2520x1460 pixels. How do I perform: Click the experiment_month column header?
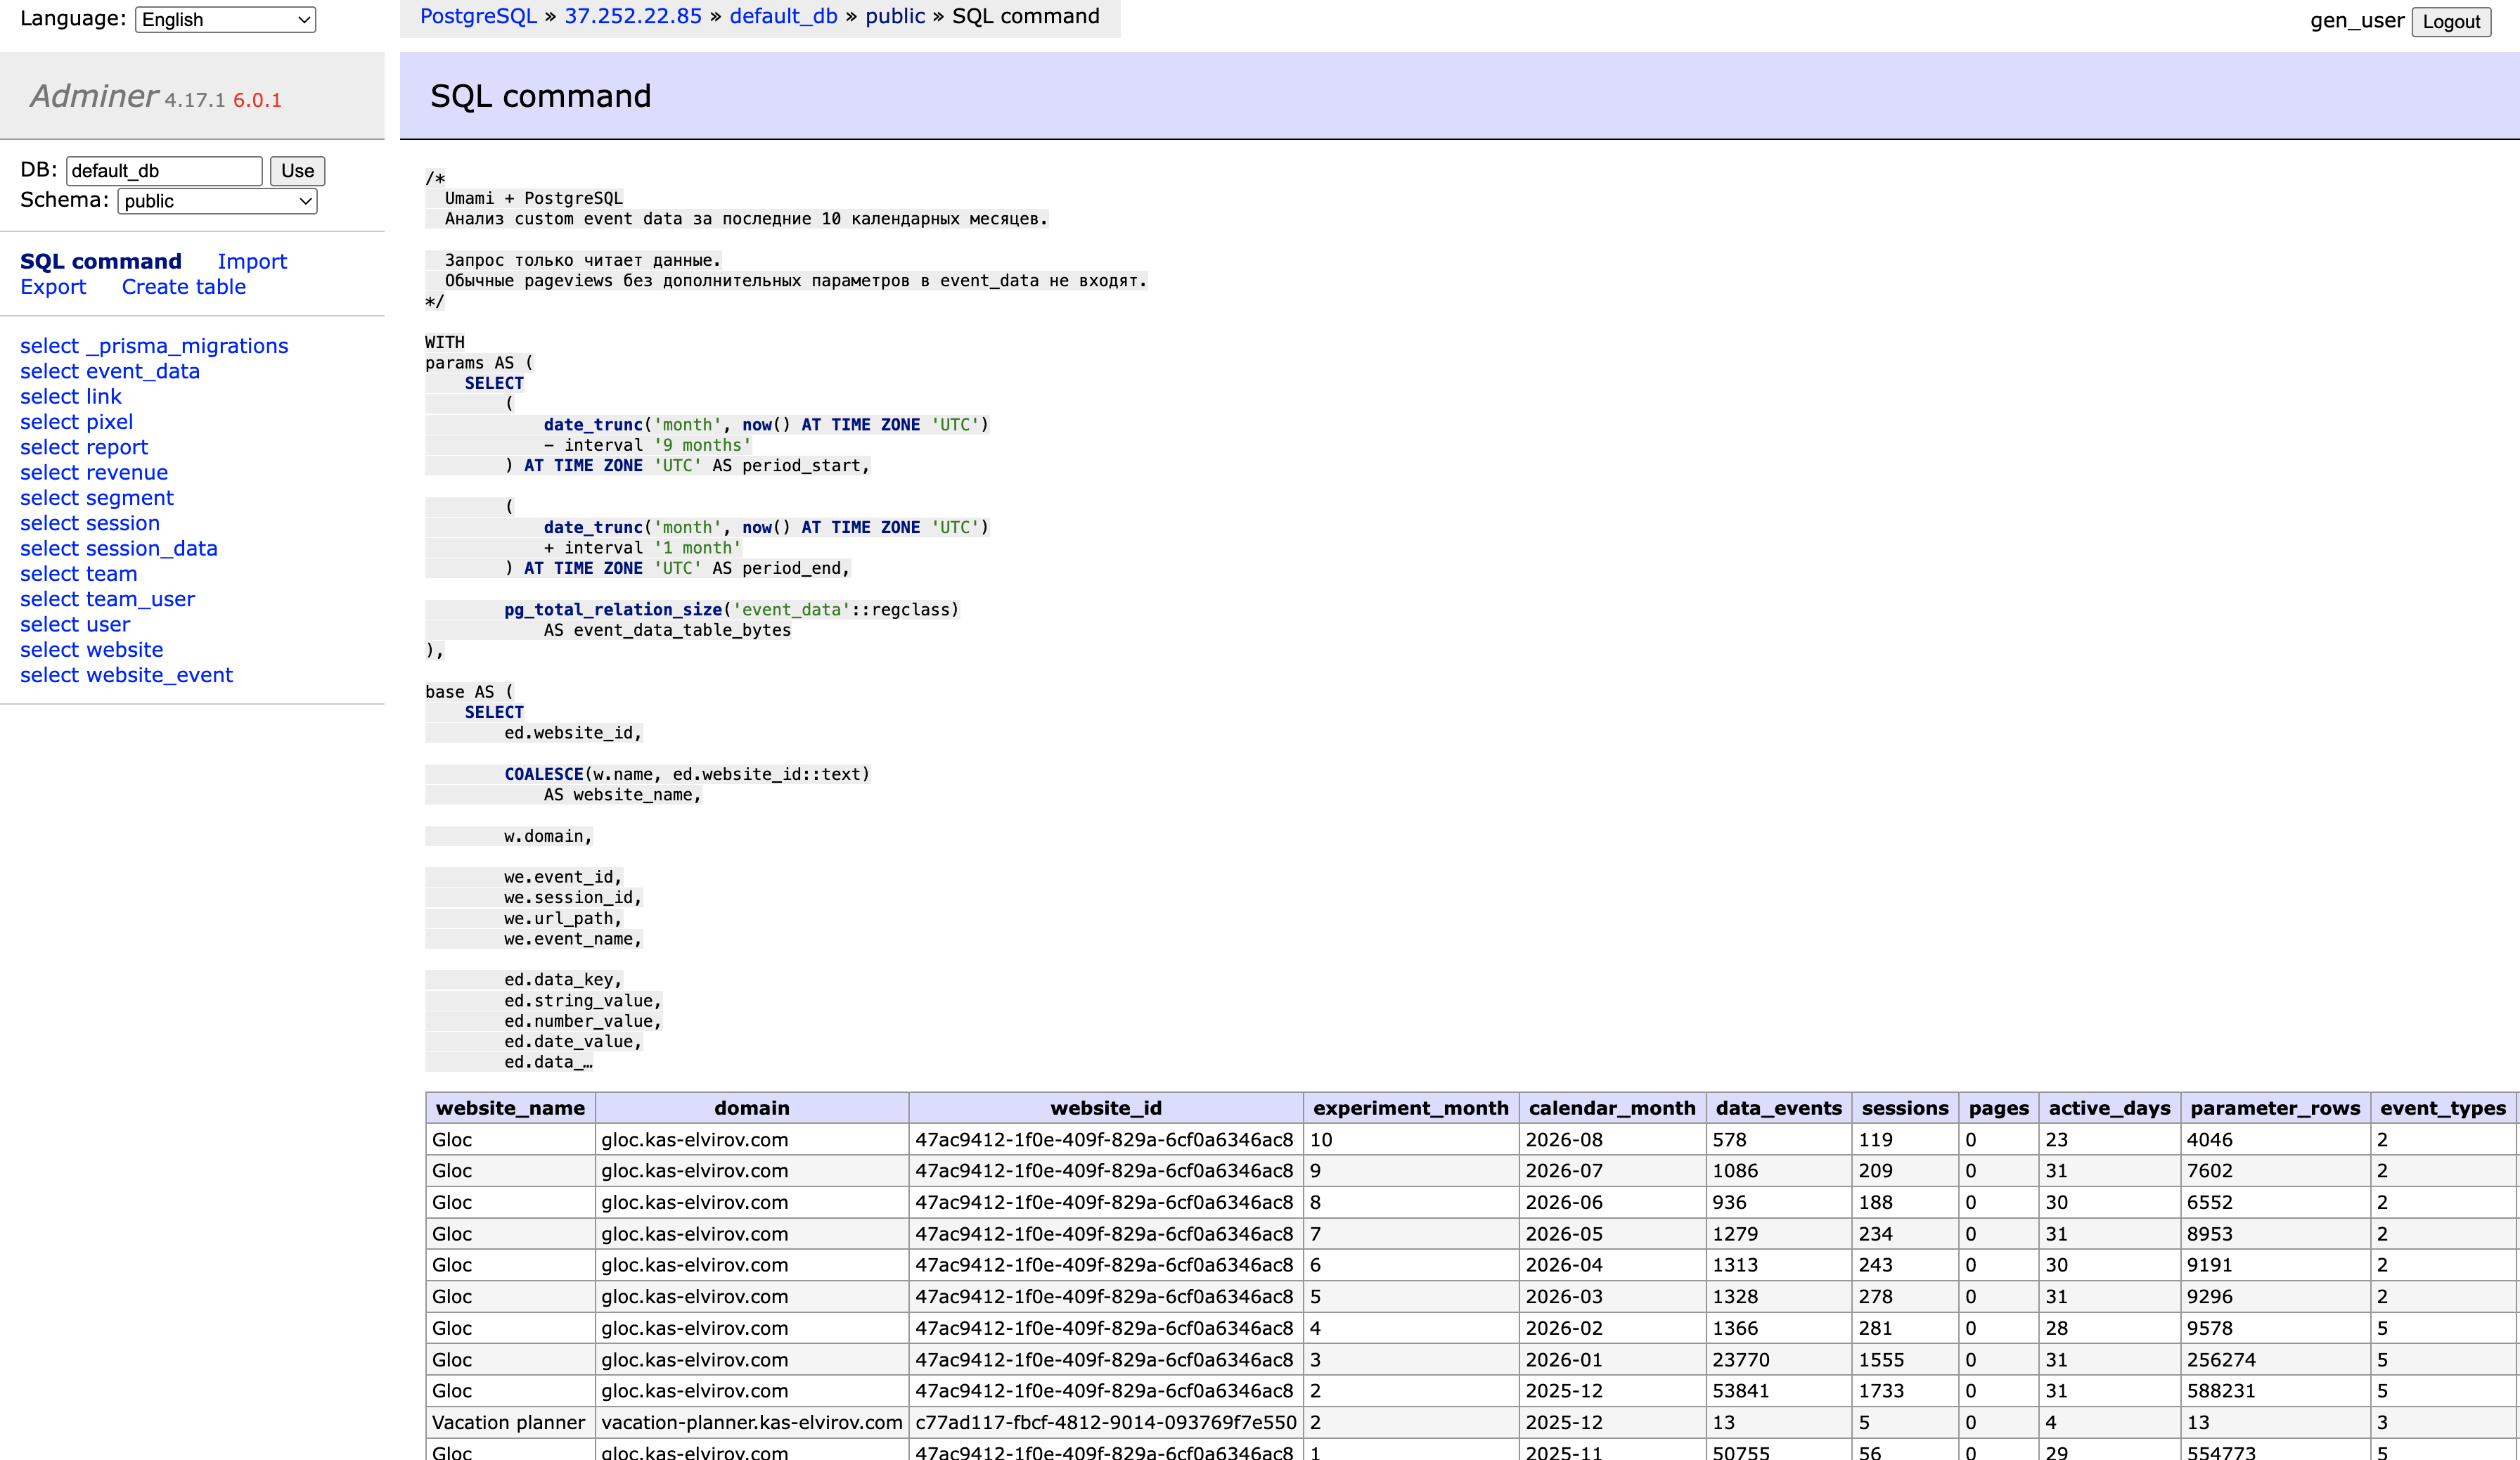(1411, 1108)
